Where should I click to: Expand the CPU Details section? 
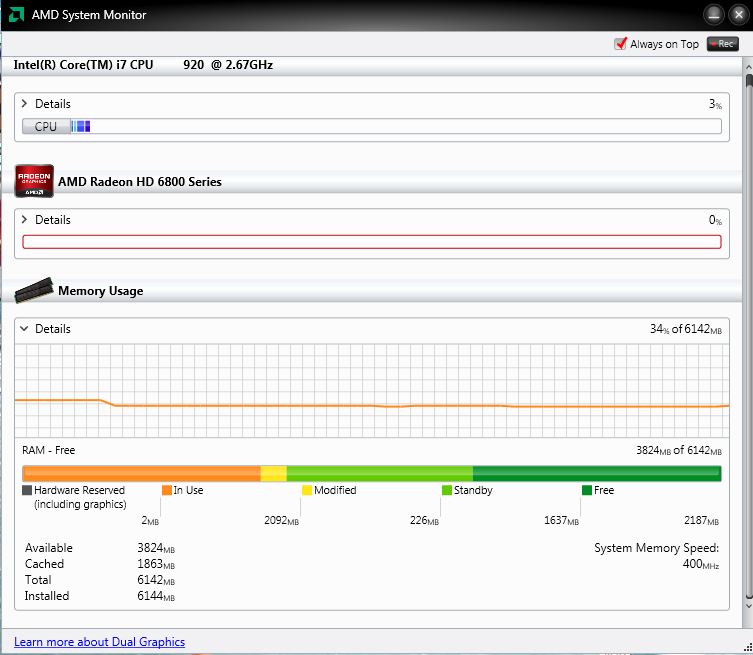click(x=24, y=103)
